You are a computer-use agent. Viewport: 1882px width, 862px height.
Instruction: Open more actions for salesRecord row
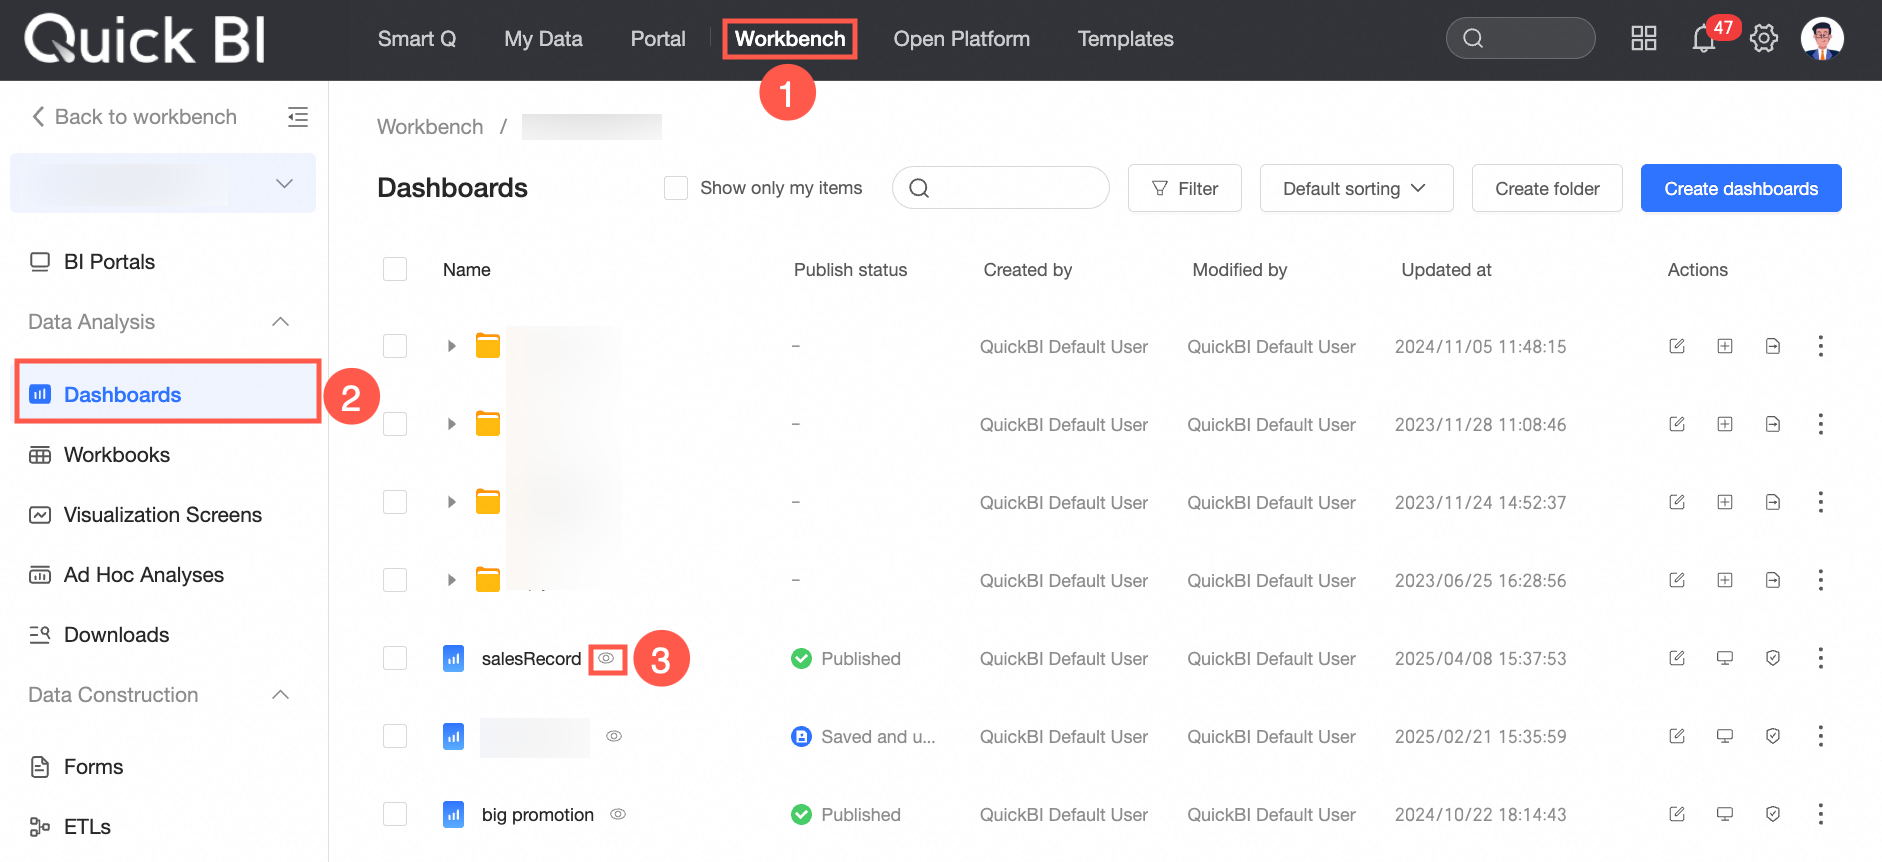point(1821,658)
